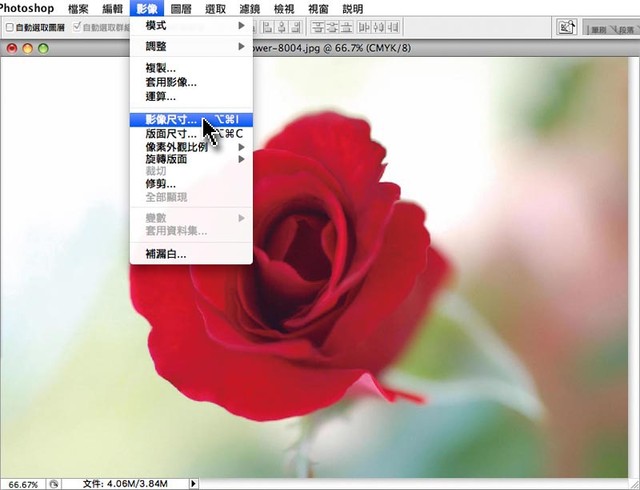The image size is (640, 490).
Task: Open the 圖層 menu in the menu bar
Action: (x=182, y=8)
